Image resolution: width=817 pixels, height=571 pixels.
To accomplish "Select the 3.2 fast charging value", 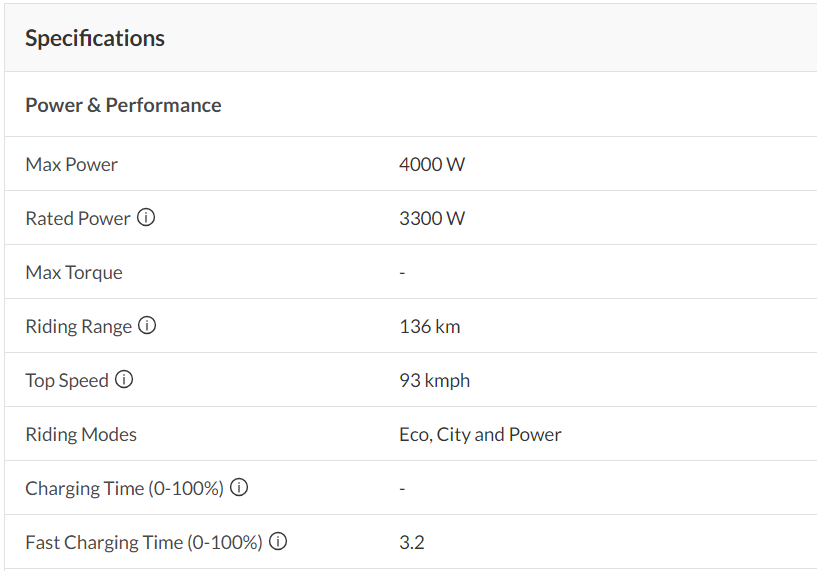I will (x=411, y=542).
